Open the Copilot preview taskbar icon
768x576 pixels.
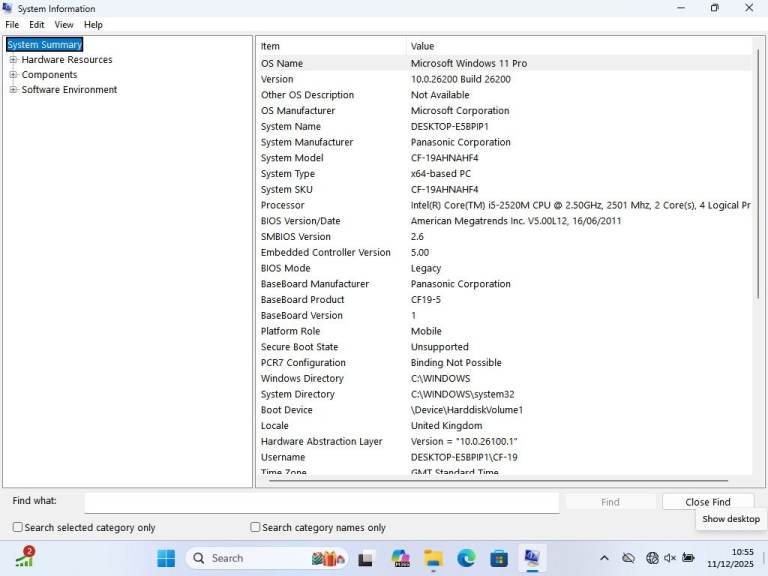[400, 558]
